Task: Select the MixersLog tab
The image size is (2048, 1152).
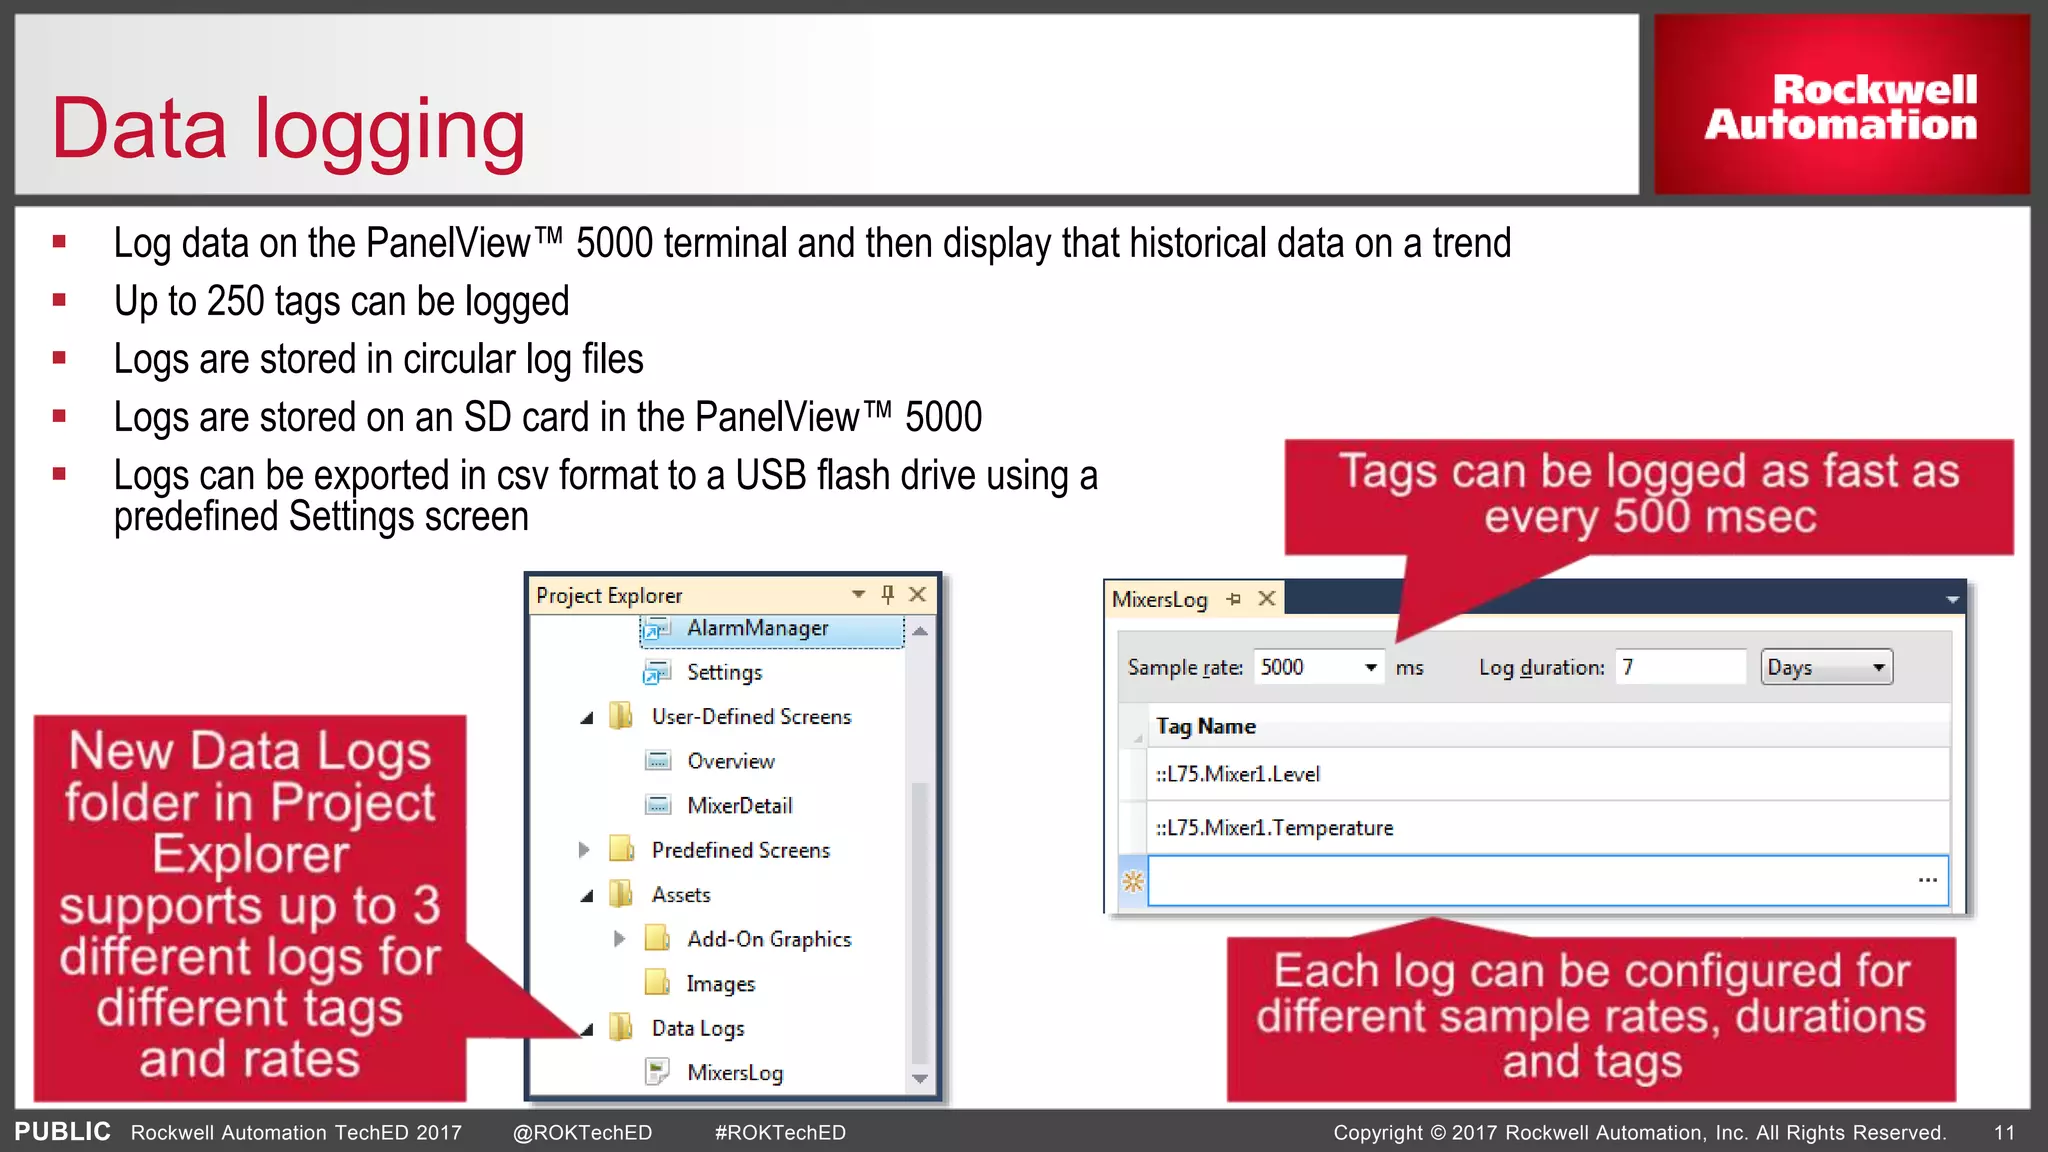Action: click(x=1160, y=599)
